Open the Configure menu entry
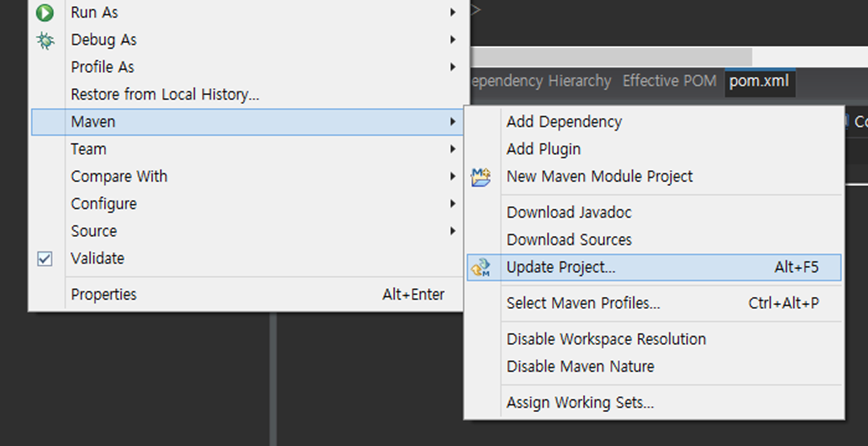Viewport: 868px width, 446px height. (x=247, y=204)
